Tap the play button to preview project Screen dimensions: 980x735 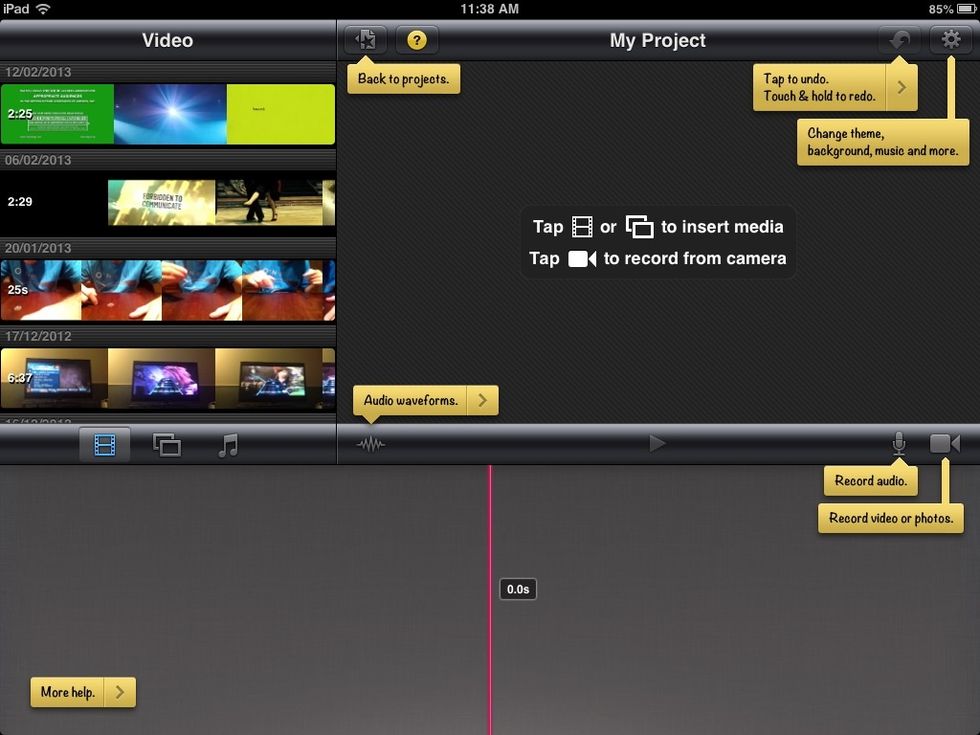(658, 443)
